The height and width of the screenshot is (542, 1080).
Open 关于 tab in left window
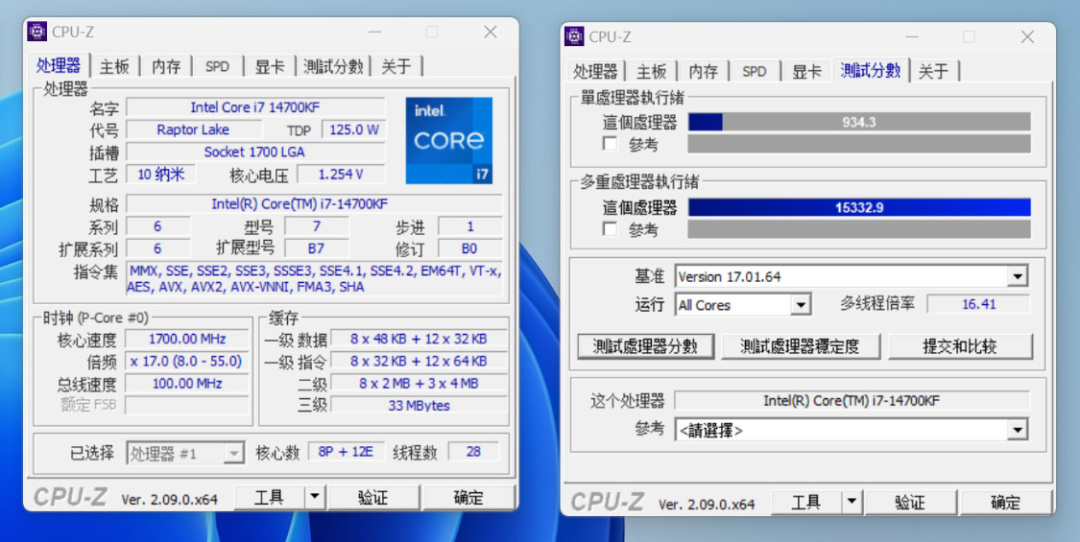[x=396, y=66]
